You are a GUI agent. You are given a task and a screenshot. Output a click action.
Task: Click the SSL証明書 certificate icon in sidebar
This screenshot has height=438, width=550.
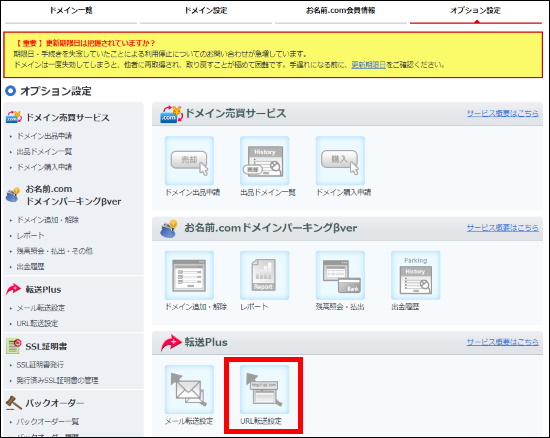pyautogui.click(x=14, y=346)
